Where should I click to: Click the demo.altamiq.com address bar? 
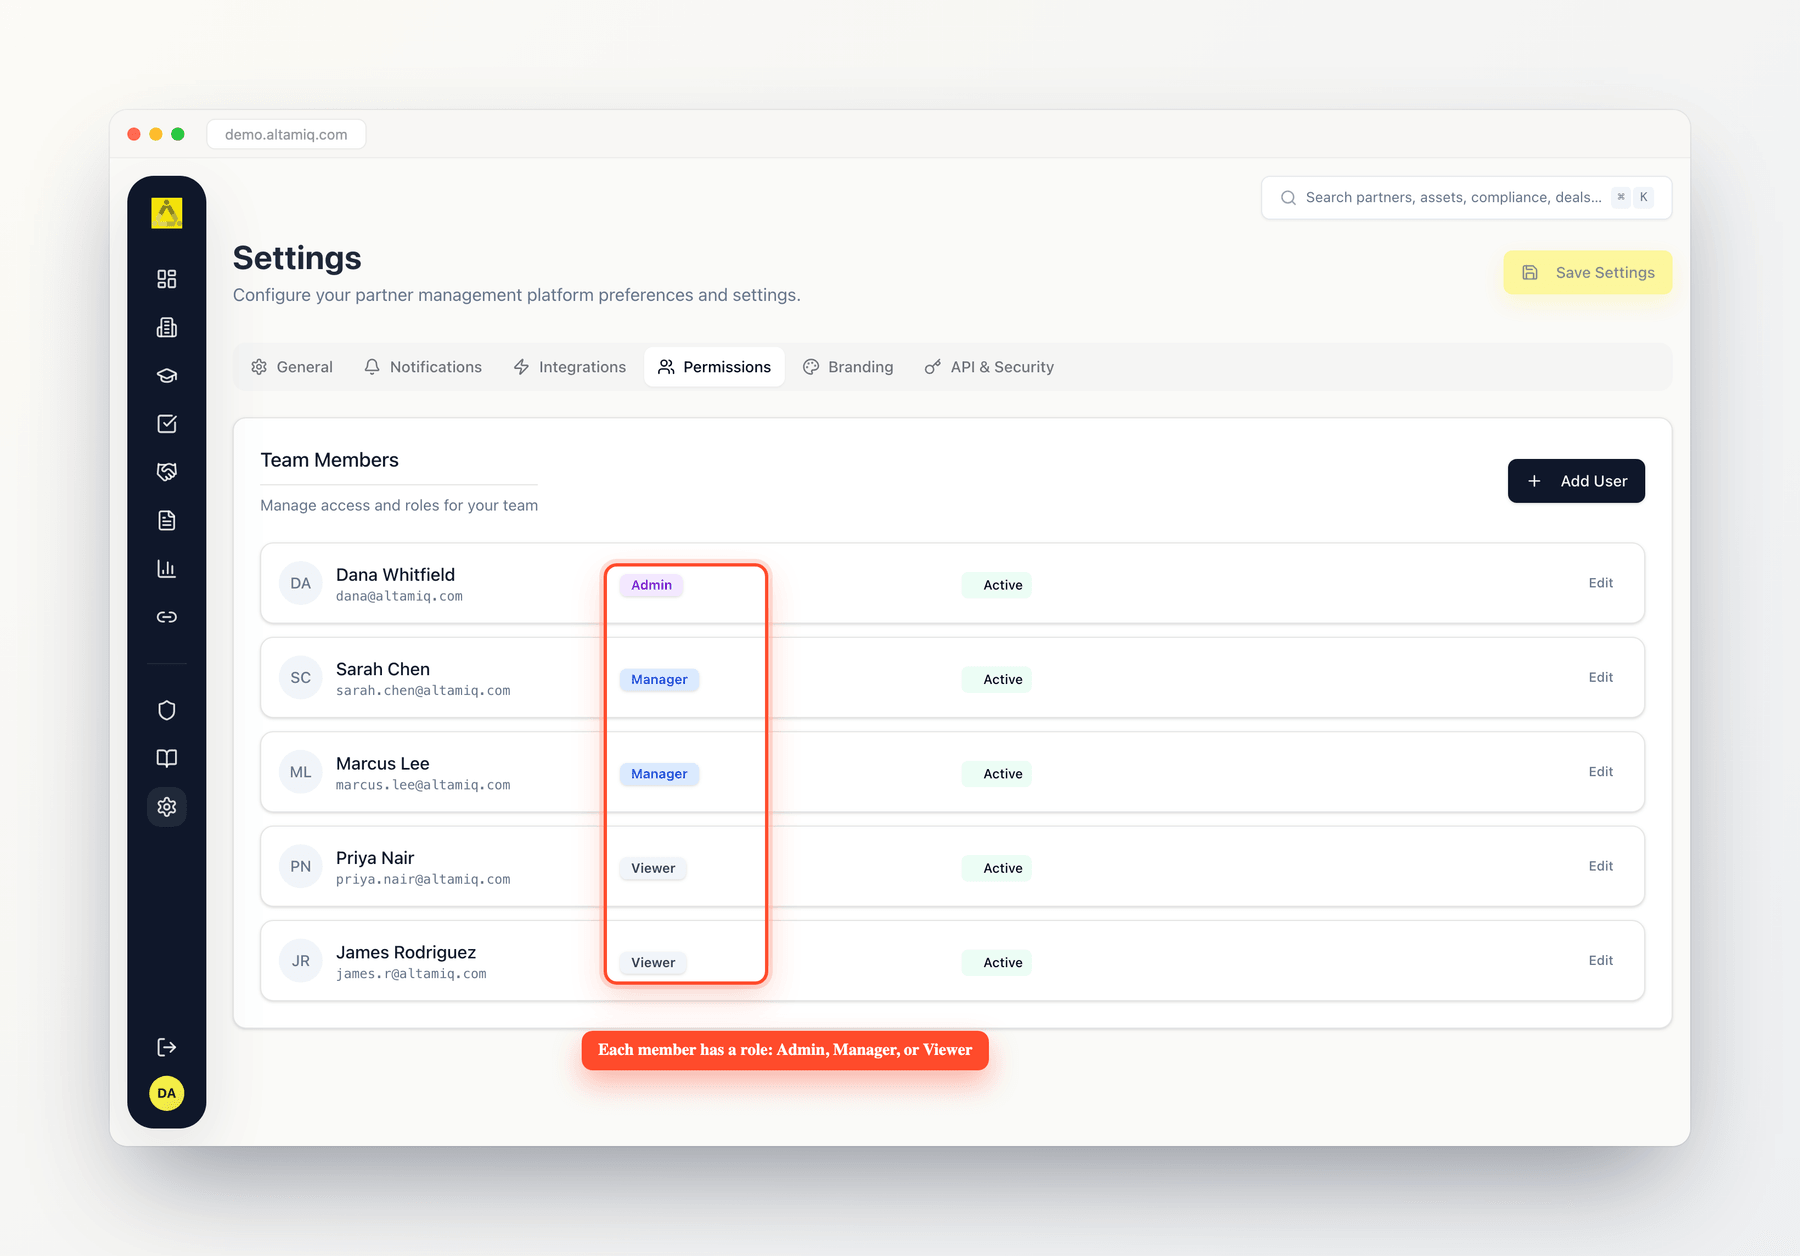pyautogui.click(x=286, y=134)
